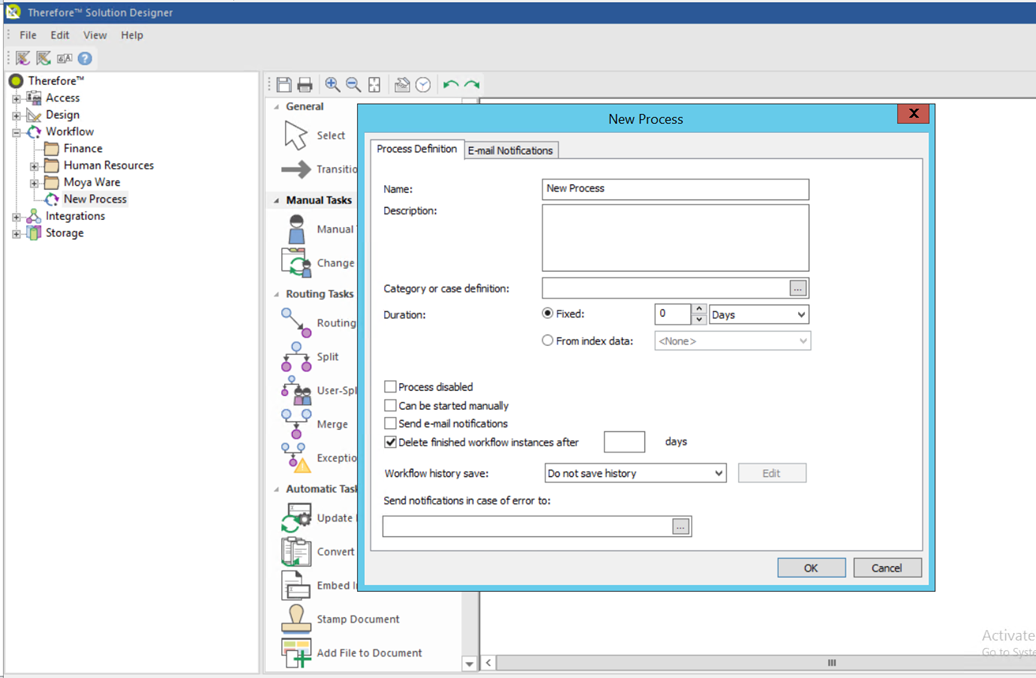Click the Zoom Out magnifier icon
This screenshot has height=678, width=1036.
pyautogui.click(x=353, y=85)
